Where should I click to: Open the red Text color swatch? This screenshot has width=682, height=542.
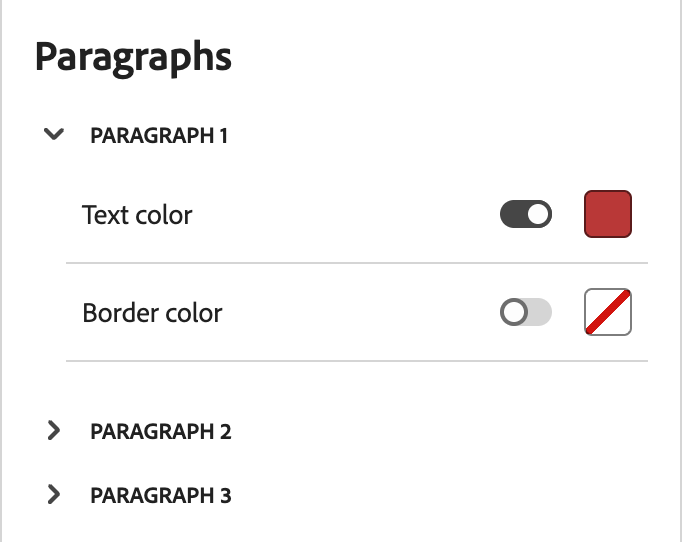tap(608, 215)
